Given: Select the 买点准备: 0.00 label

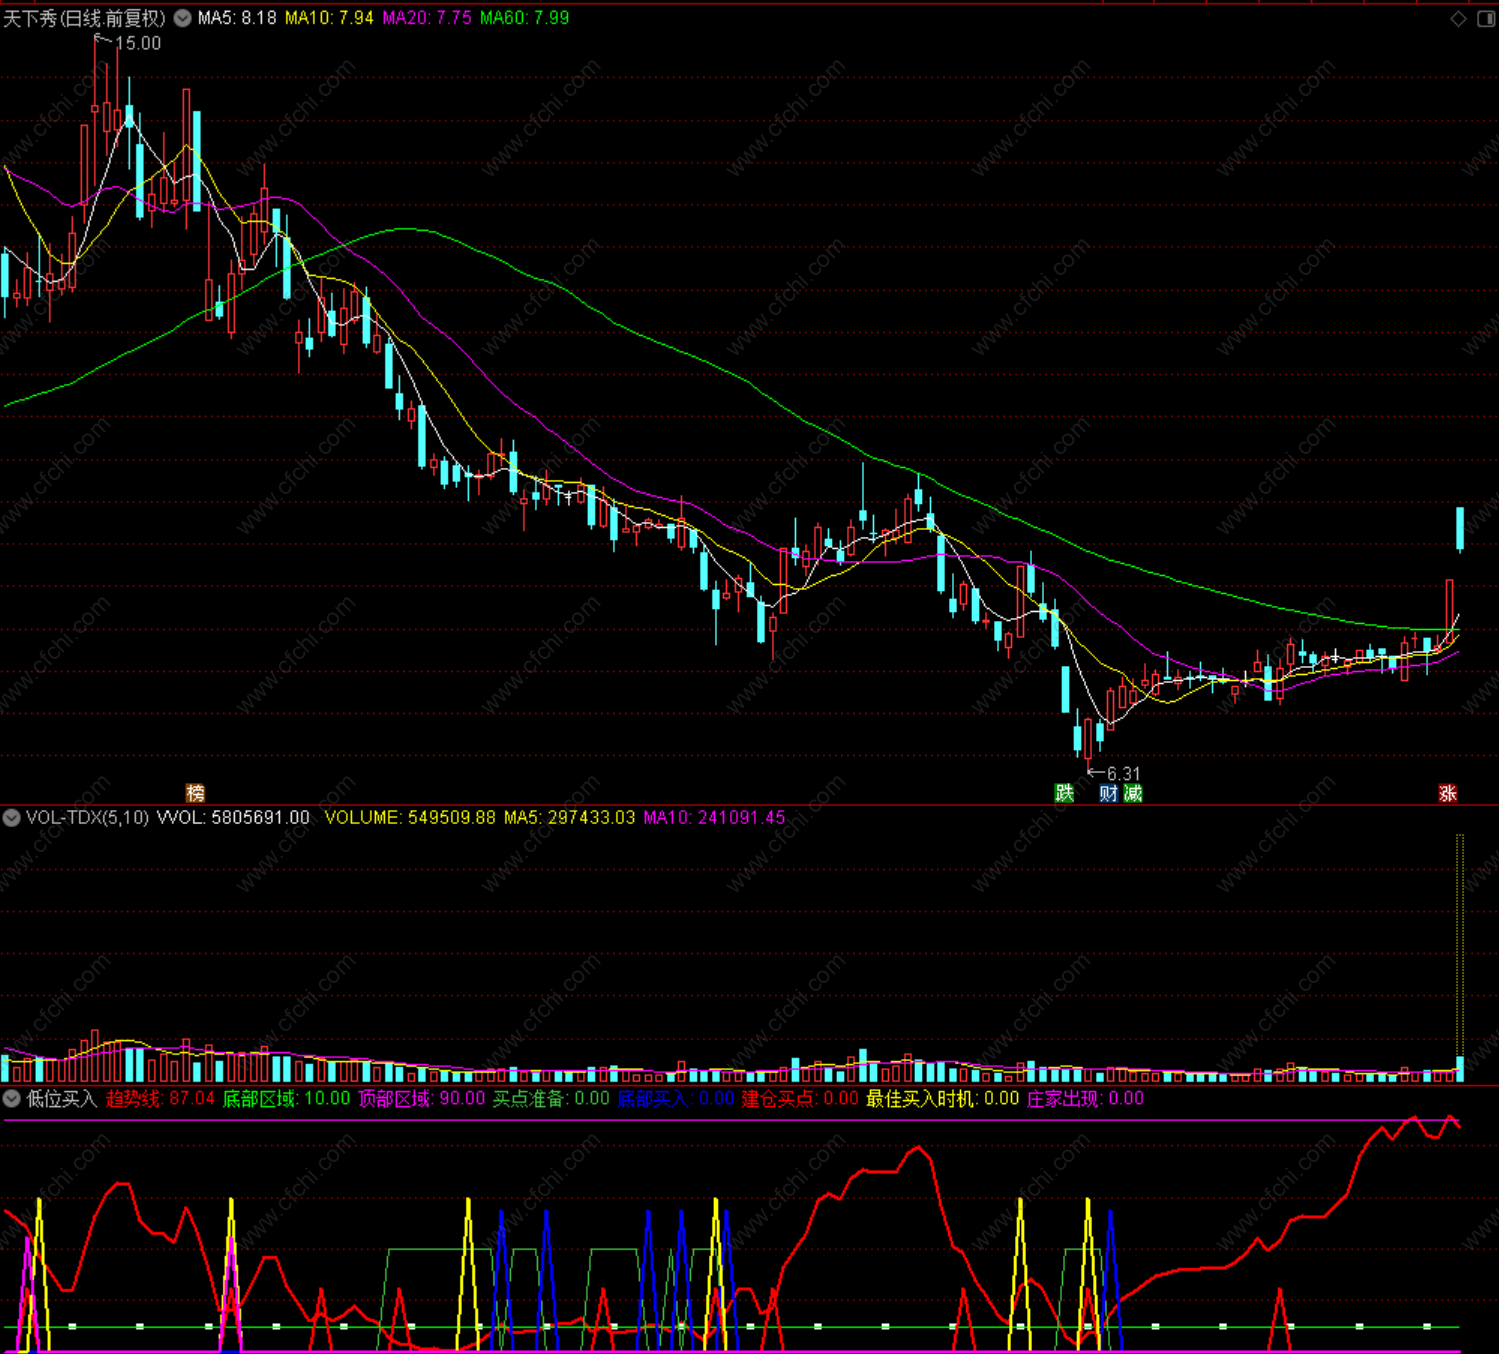Looking at the screenshot, I should pos(551,1098).
